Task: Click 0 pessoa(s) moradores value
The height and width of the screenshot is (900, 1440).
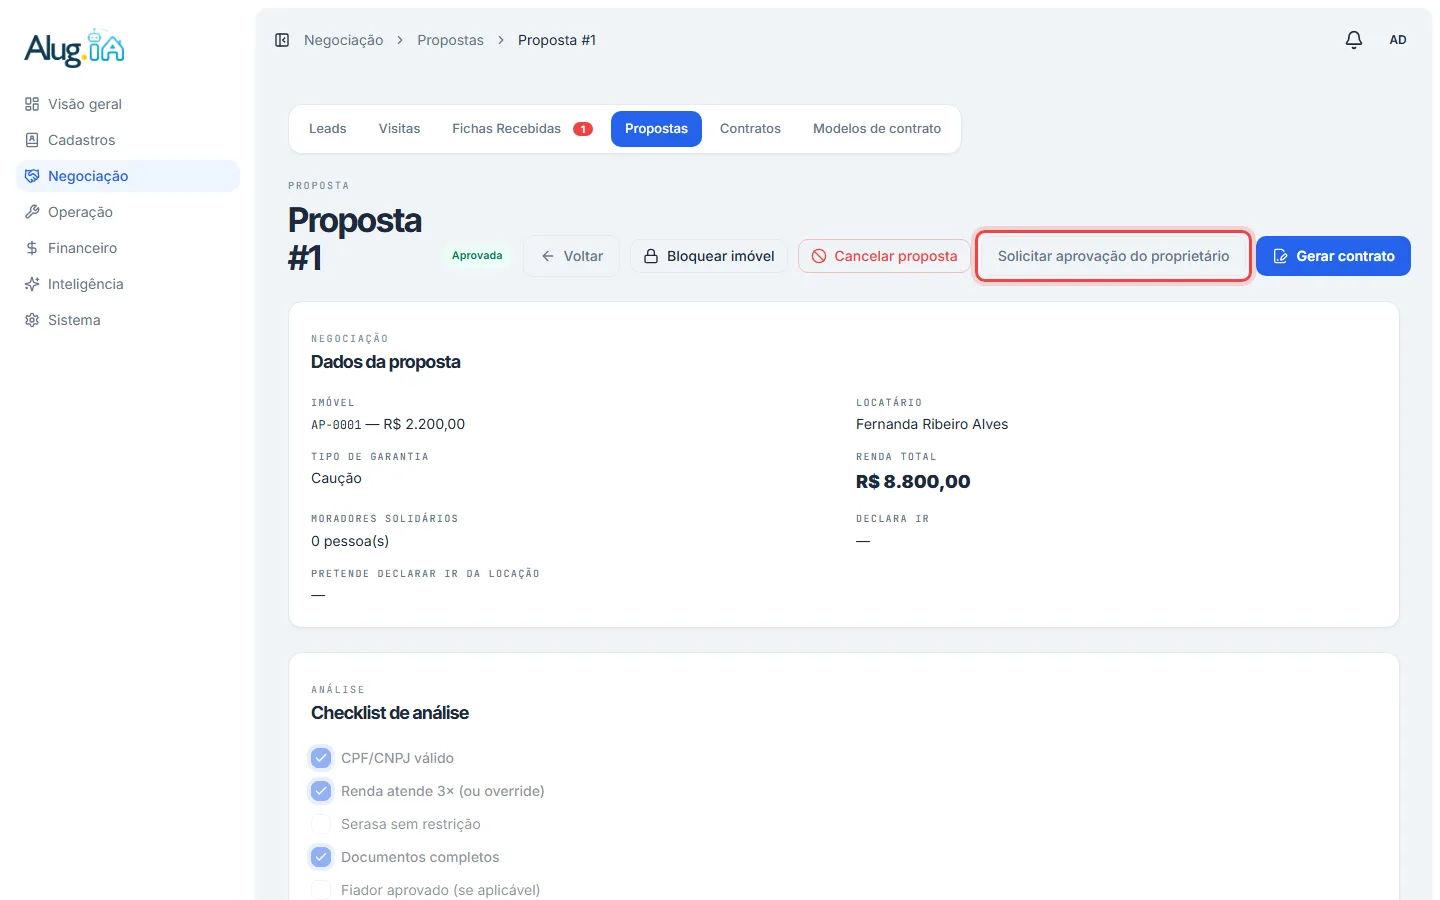Action: (x=350, y=541)
